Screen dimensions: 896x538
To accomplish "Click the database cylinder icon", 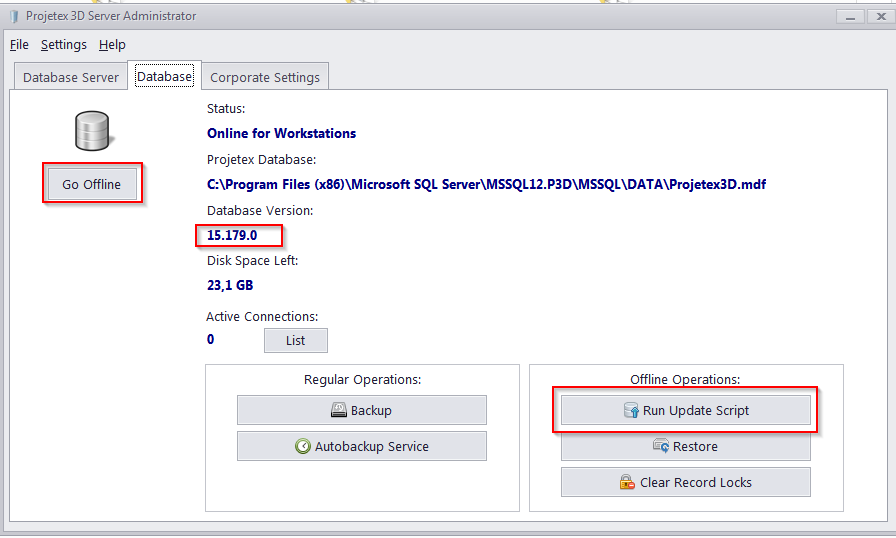I will pos(92,131).
